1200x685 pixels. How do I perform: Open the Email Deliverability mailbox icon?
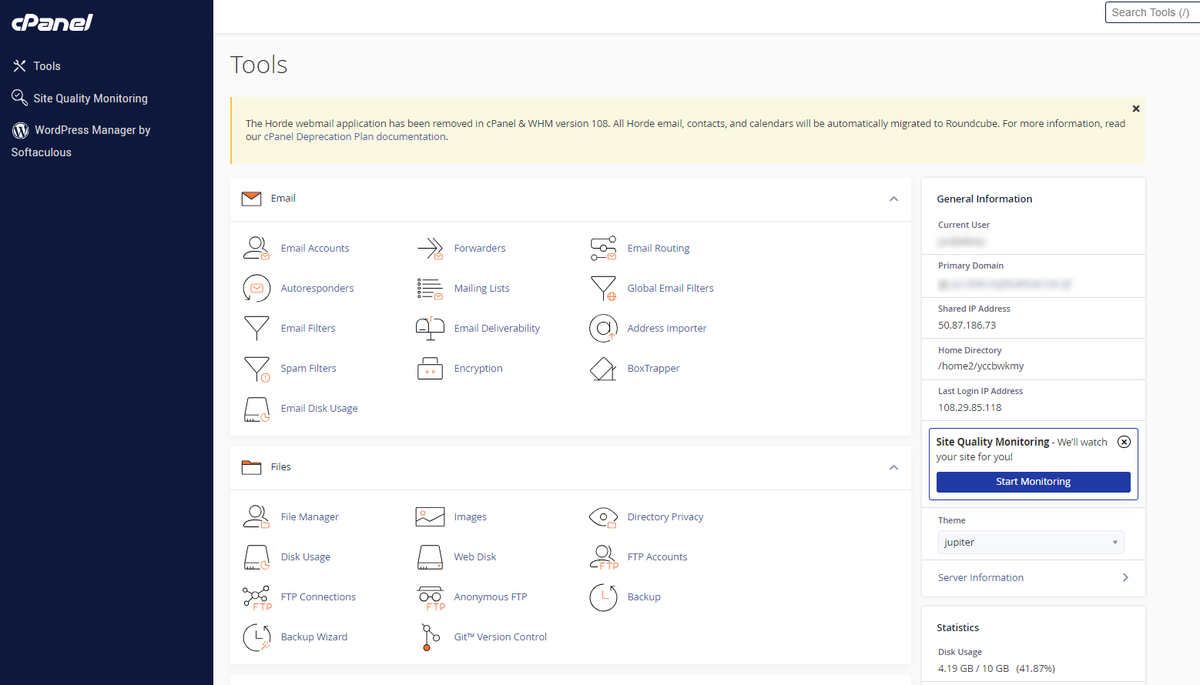tap(430, 328)
